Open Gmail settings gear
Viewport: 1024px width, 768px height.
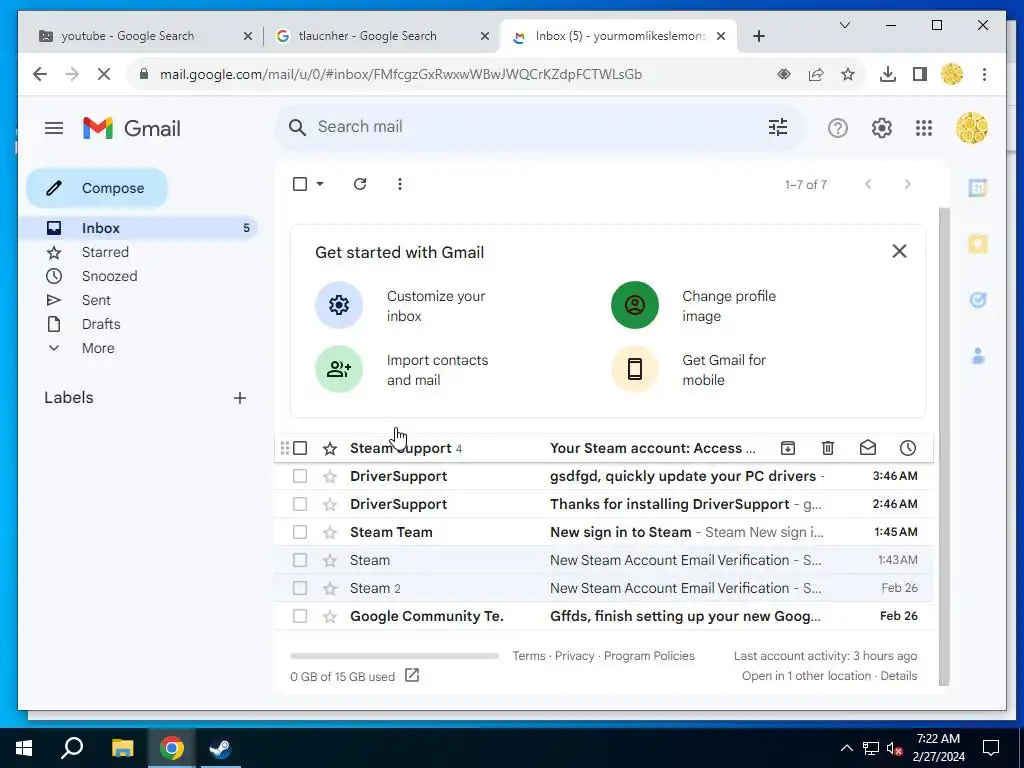[x=882, y=128]
